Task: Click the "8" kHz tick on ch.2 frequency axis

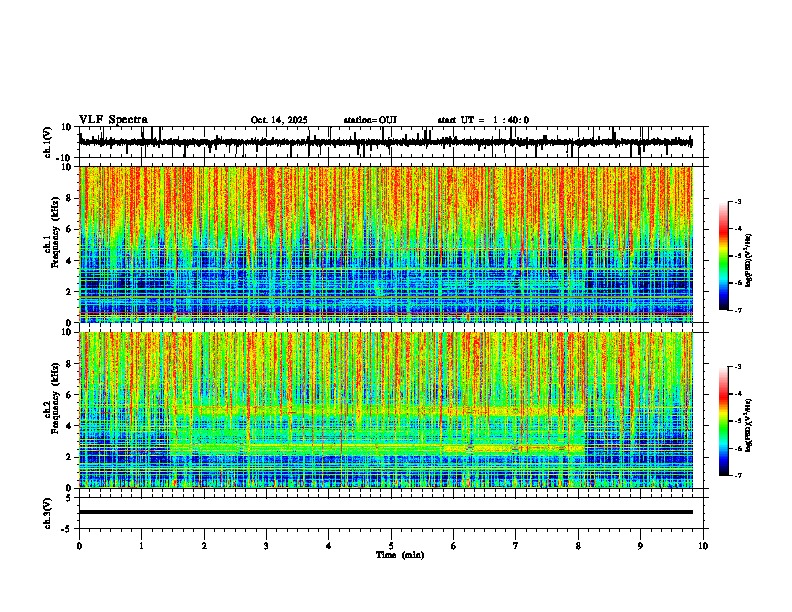Action: click(x=69, y=364)
